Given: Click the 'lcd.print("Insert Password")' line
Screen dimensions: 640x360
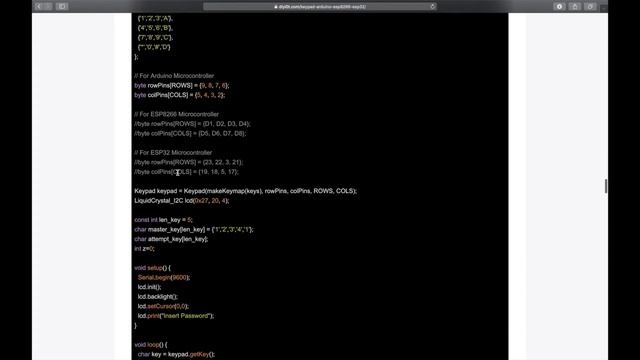Looking at the screenshot, I should coord(176,316).
